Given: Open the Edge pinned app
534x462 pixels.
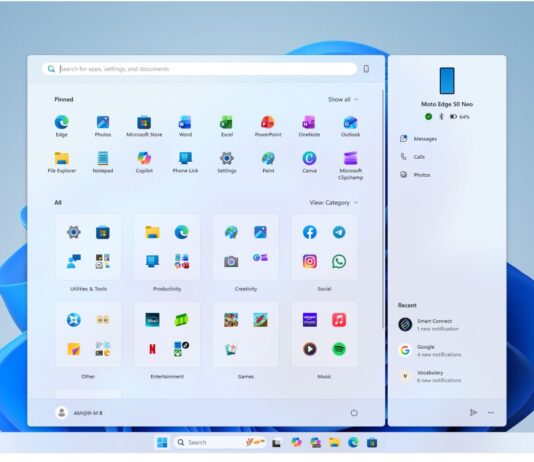Looking at the screenshot, I should click(62, 126).
